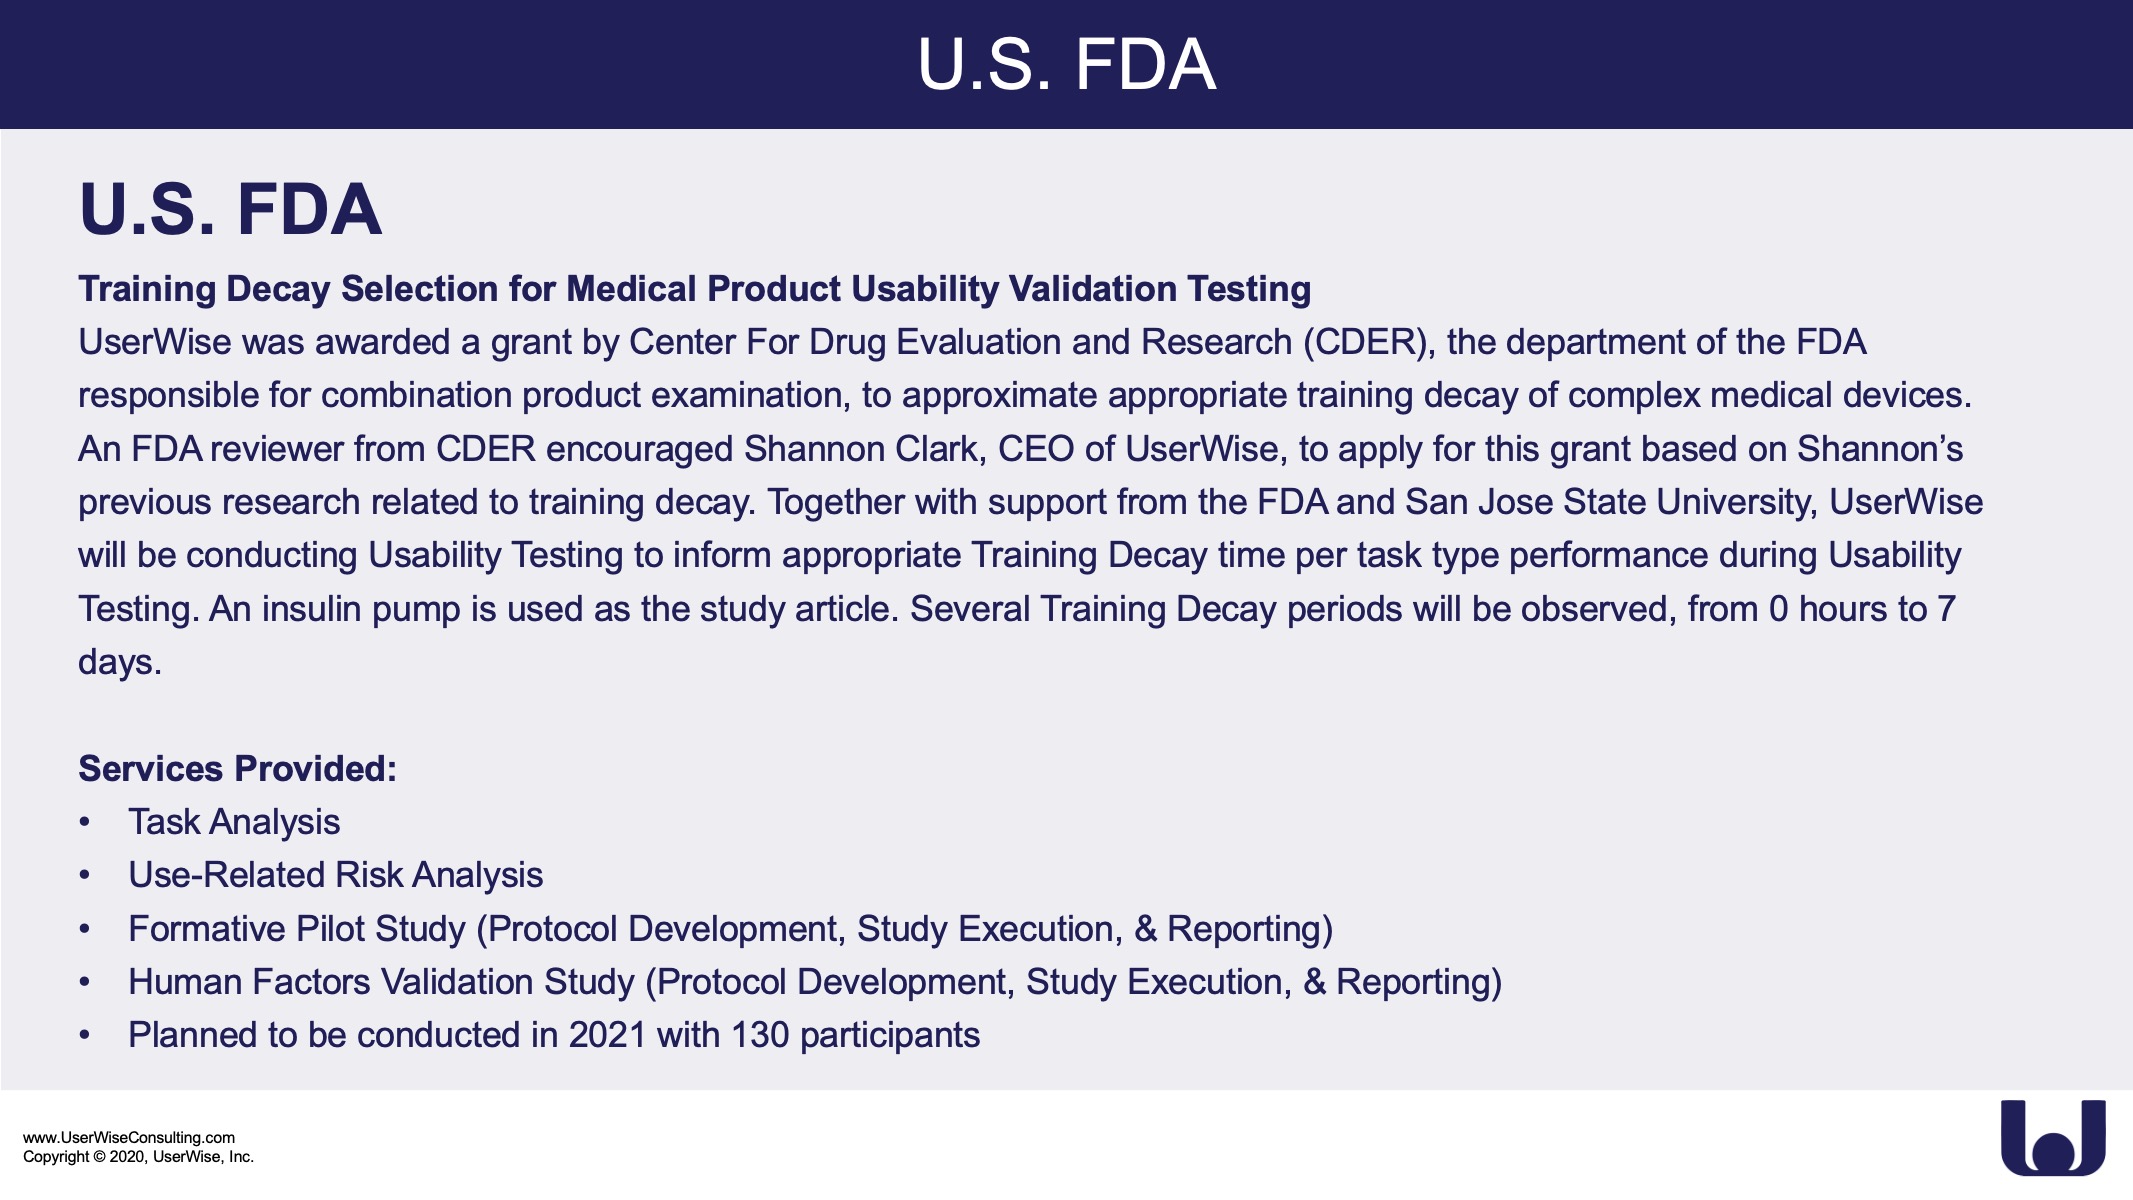Click the bullet dot beside Task Analysis
2133x1200 pixels.
85,822
